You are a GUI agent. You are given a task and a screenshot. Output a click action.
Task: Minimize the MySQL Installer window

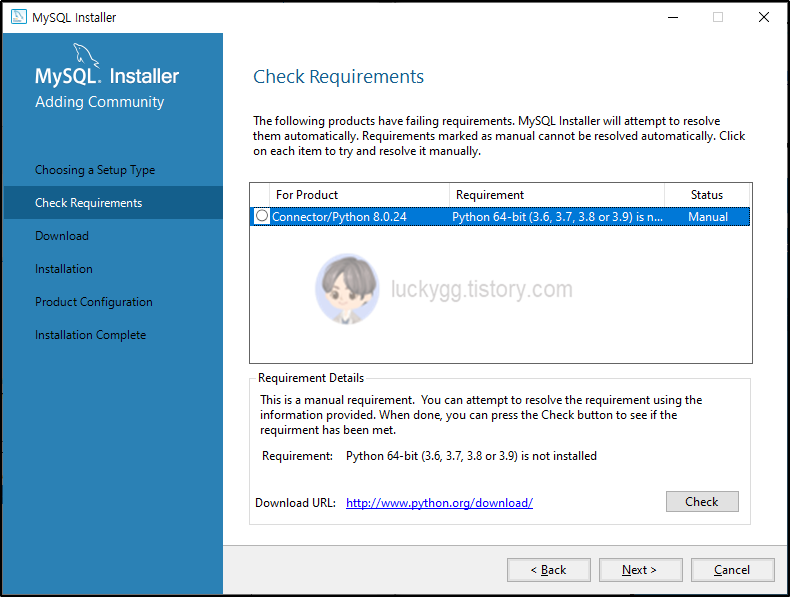673,17
